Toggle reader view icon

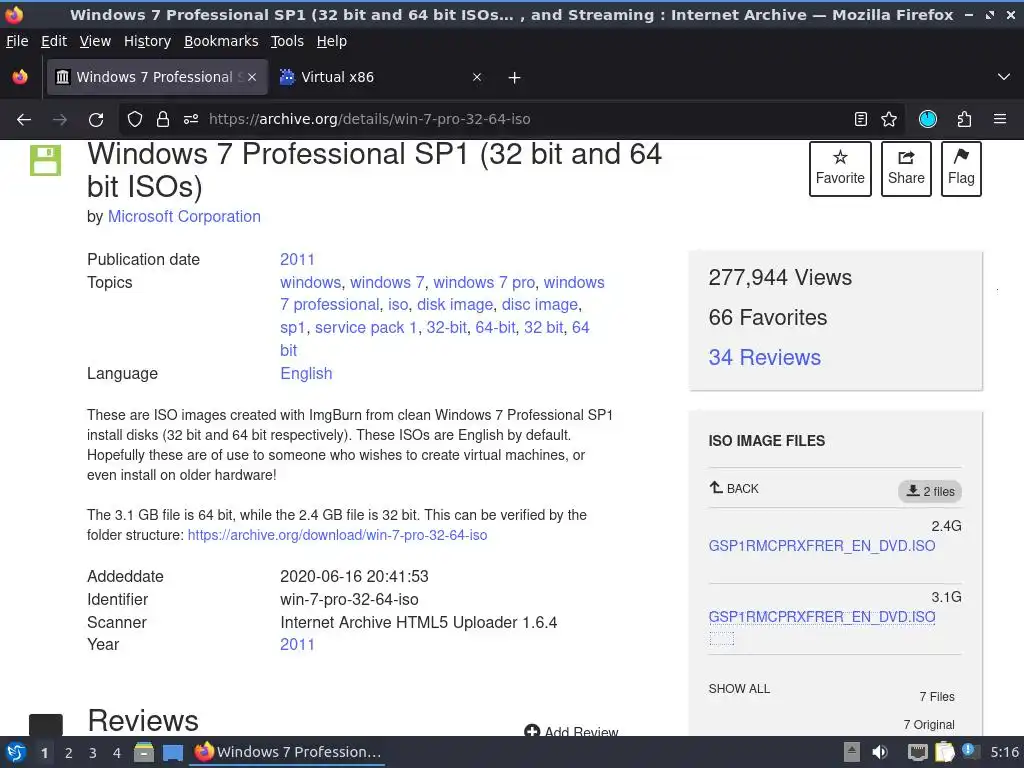coord(861,119)
